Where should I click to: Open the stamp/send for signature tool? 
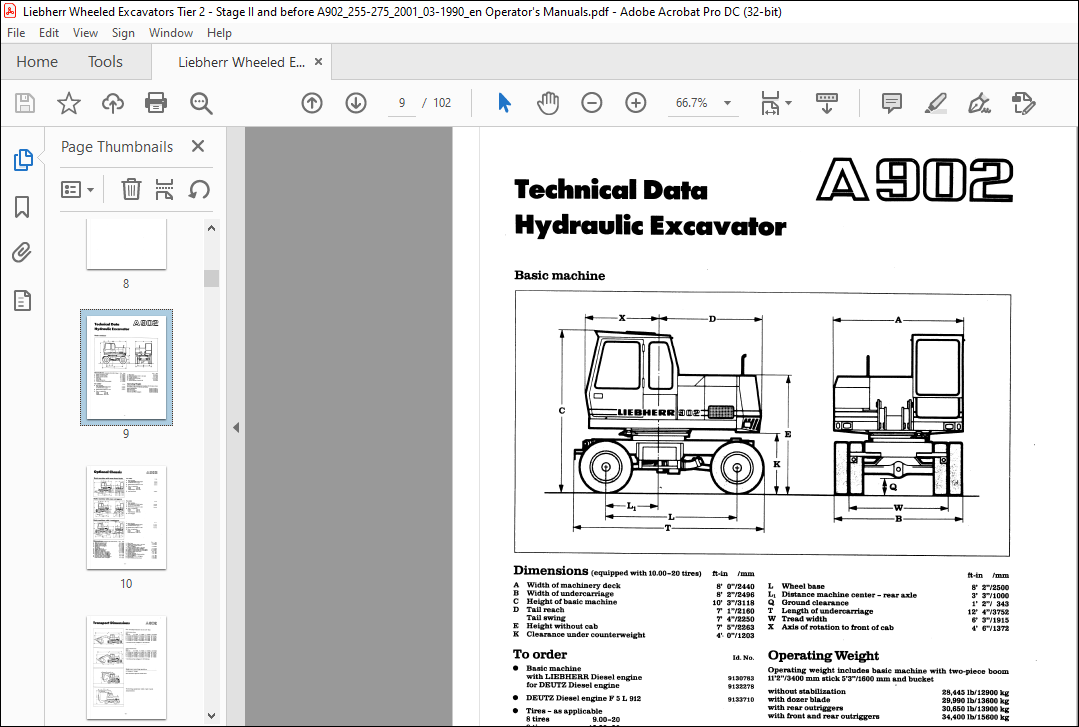[x=1023, y=103]
